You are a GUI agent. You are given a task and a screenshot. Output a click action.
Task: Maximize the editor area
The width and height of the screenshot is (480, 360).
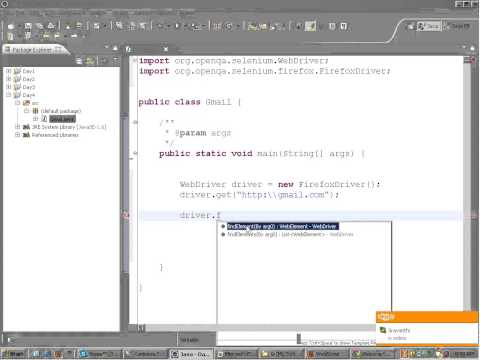click(x=473, y=48)
